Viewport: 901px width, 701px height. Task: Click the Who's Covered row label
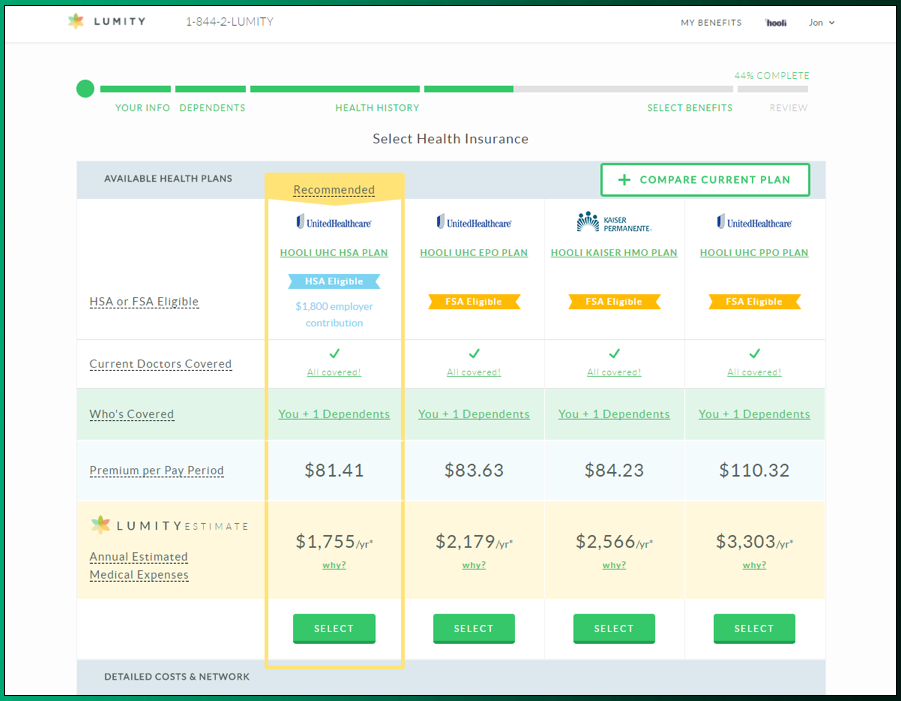click(x=132, y=414)
